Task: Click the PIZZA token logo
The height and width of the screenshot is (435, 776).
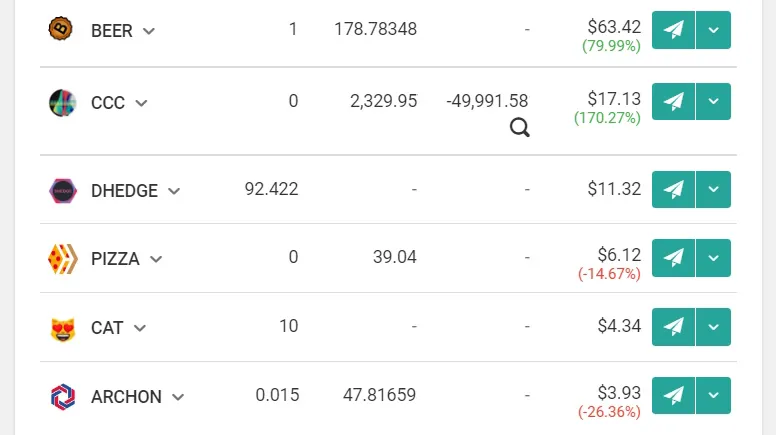Action: point(63,258)
